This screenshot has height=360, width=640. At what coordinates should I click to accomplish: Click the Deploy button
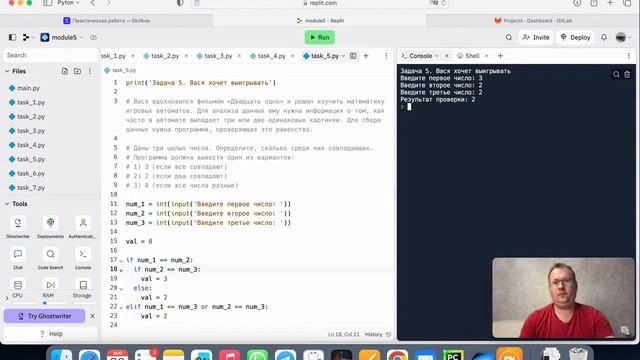point(575,38)
